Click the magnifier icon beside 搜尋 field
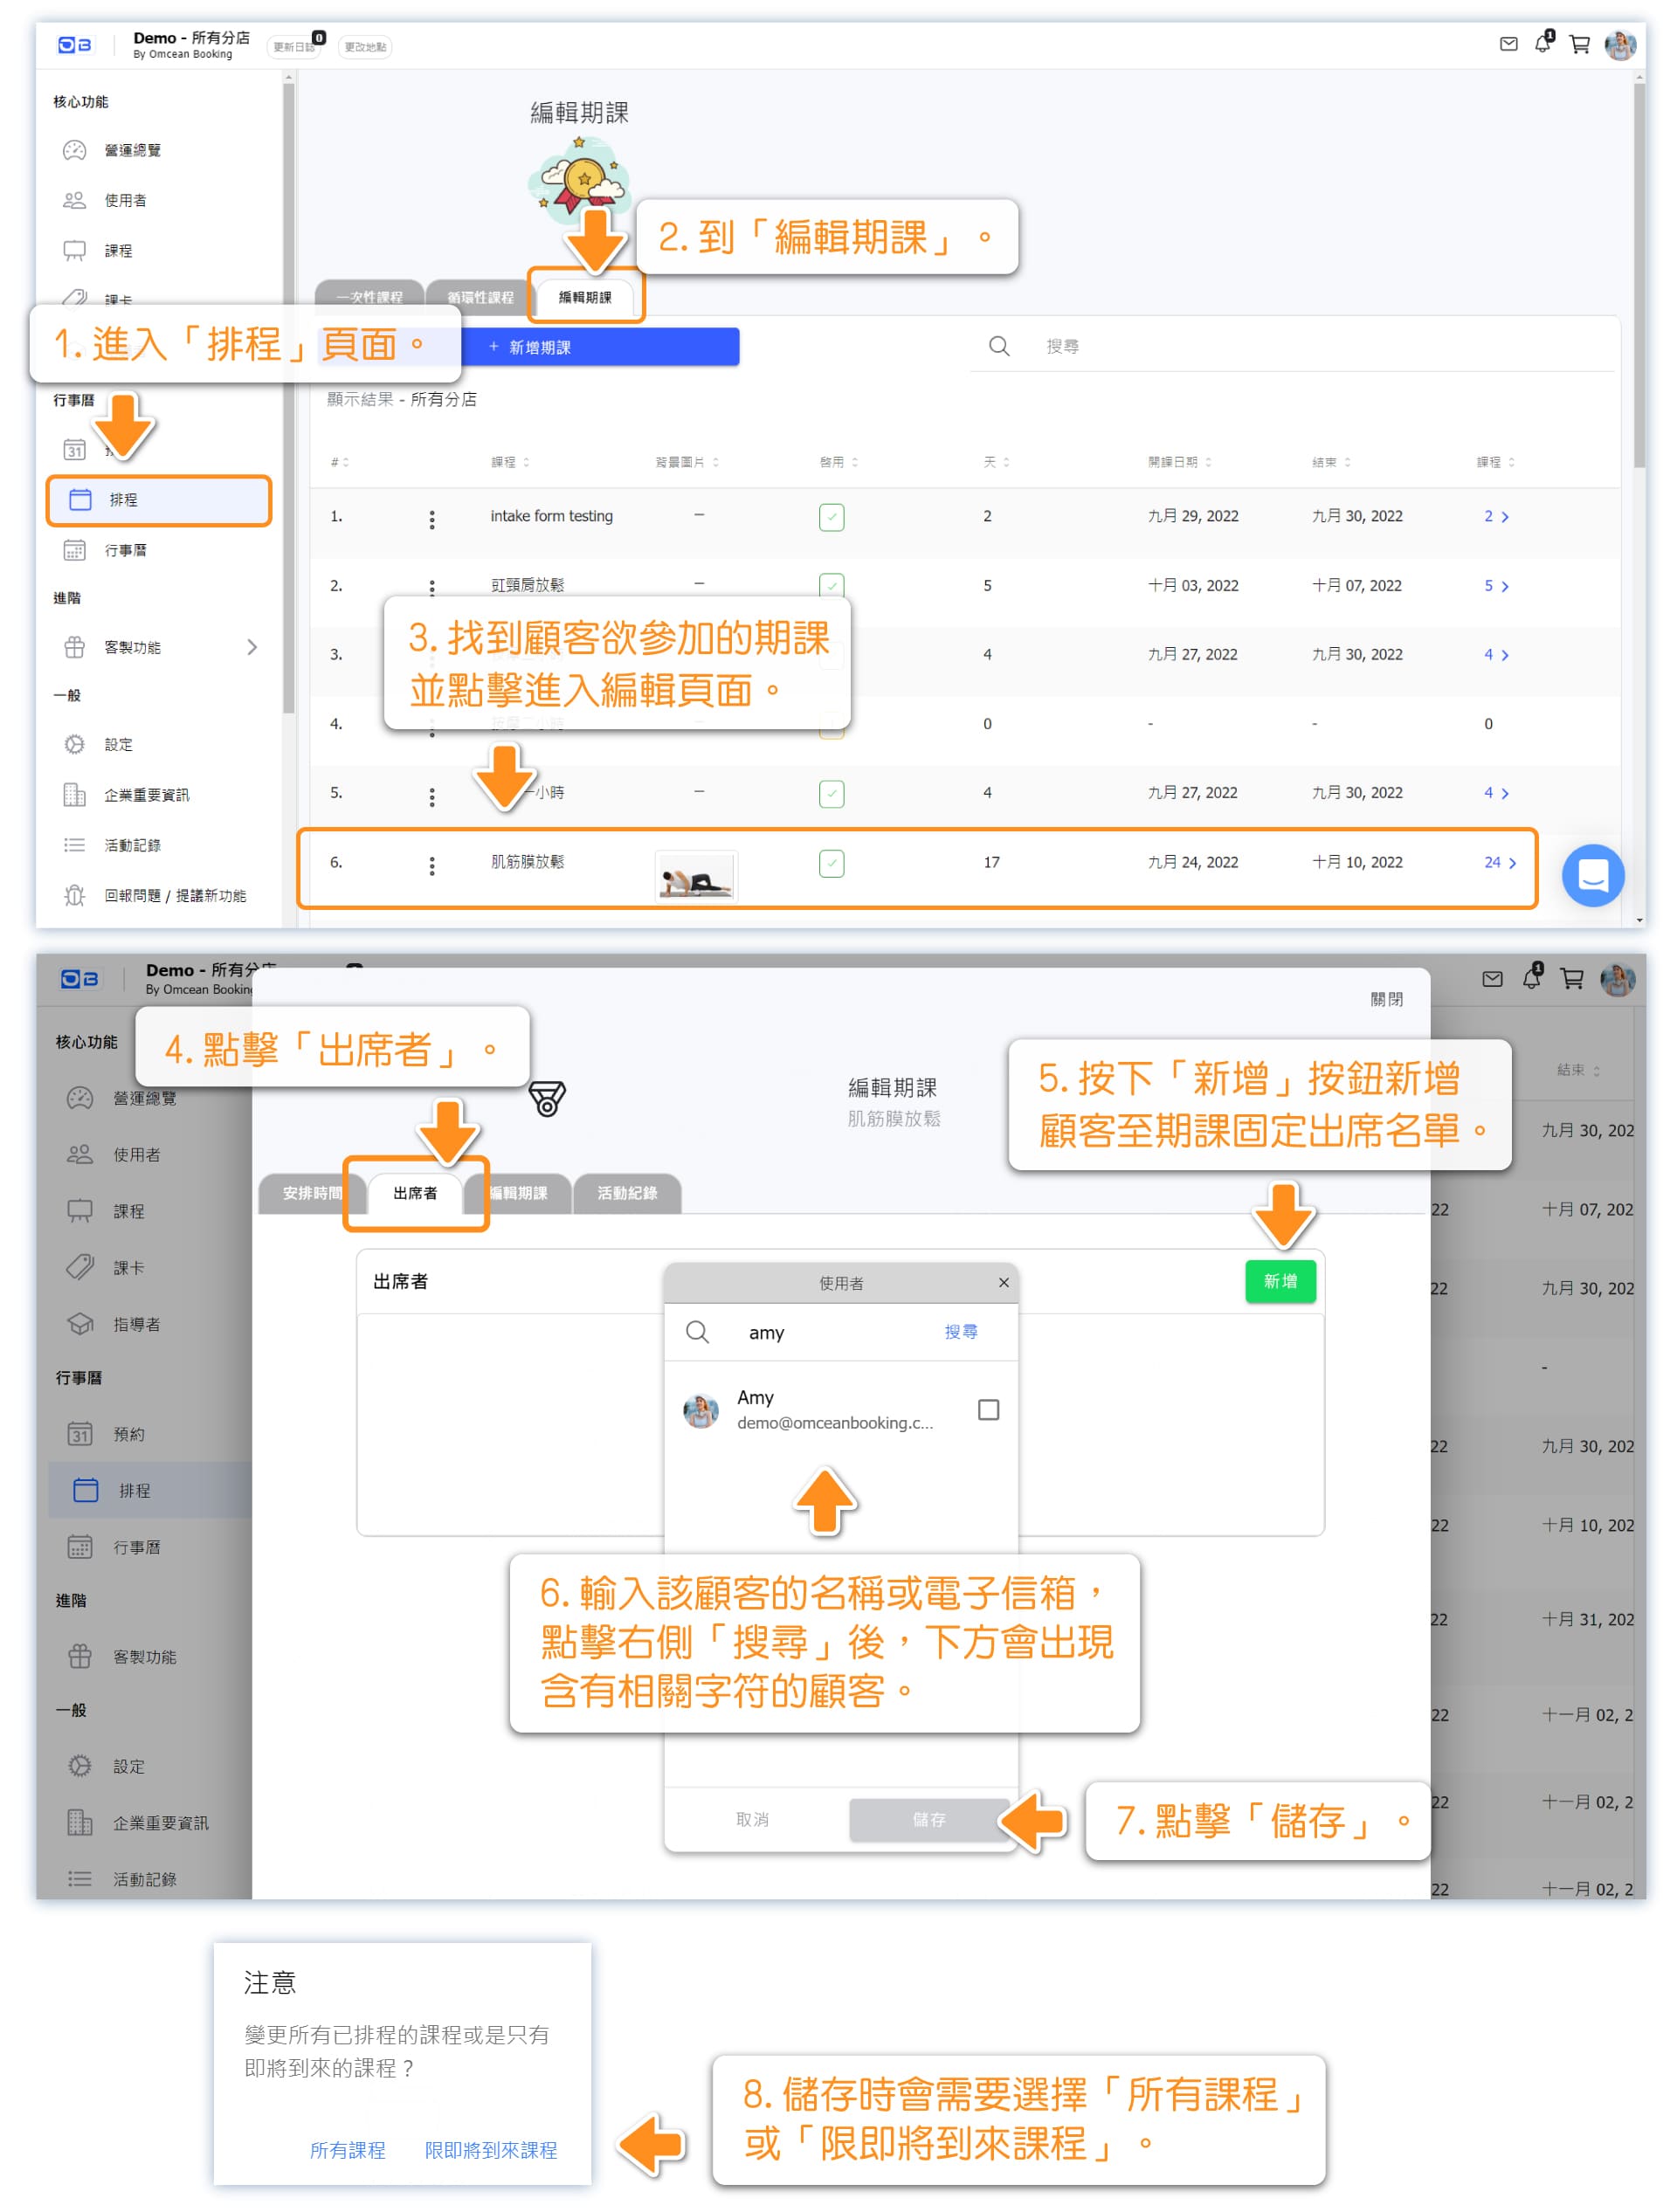Viewport: 1677px width, 2212px height. pos(998,346)
